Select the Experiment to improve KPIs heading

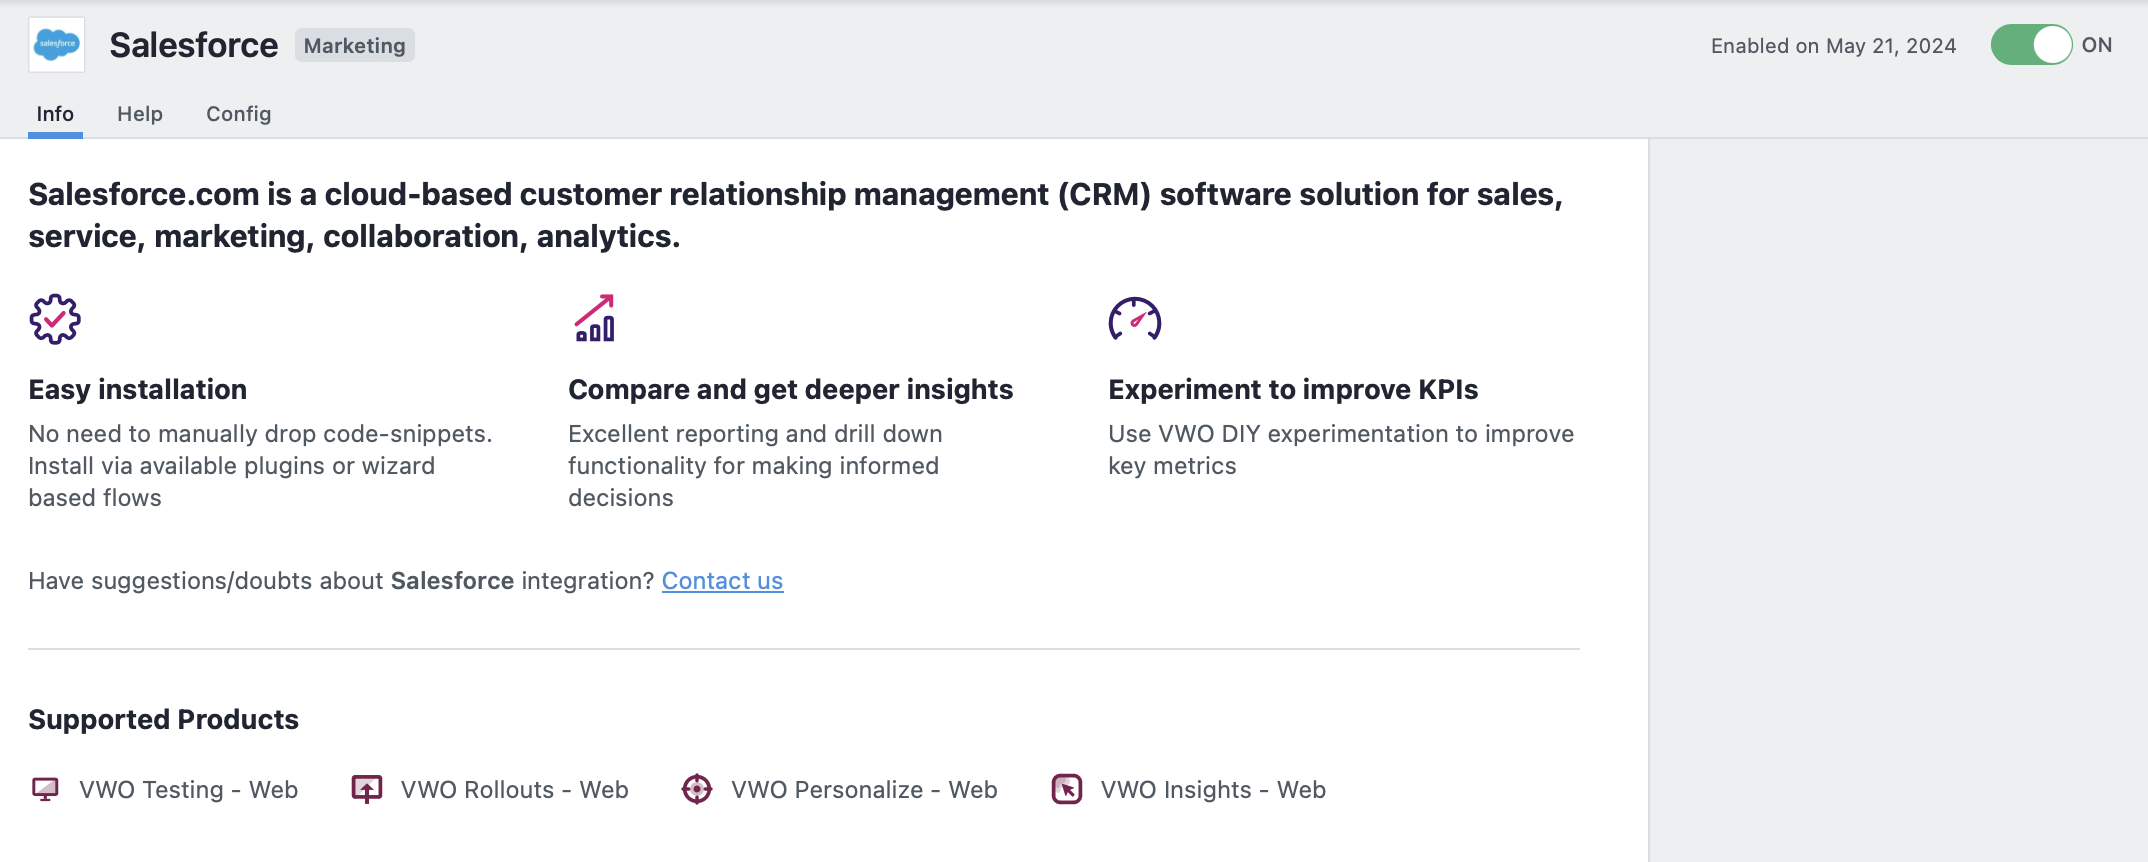coord(1293,389)
